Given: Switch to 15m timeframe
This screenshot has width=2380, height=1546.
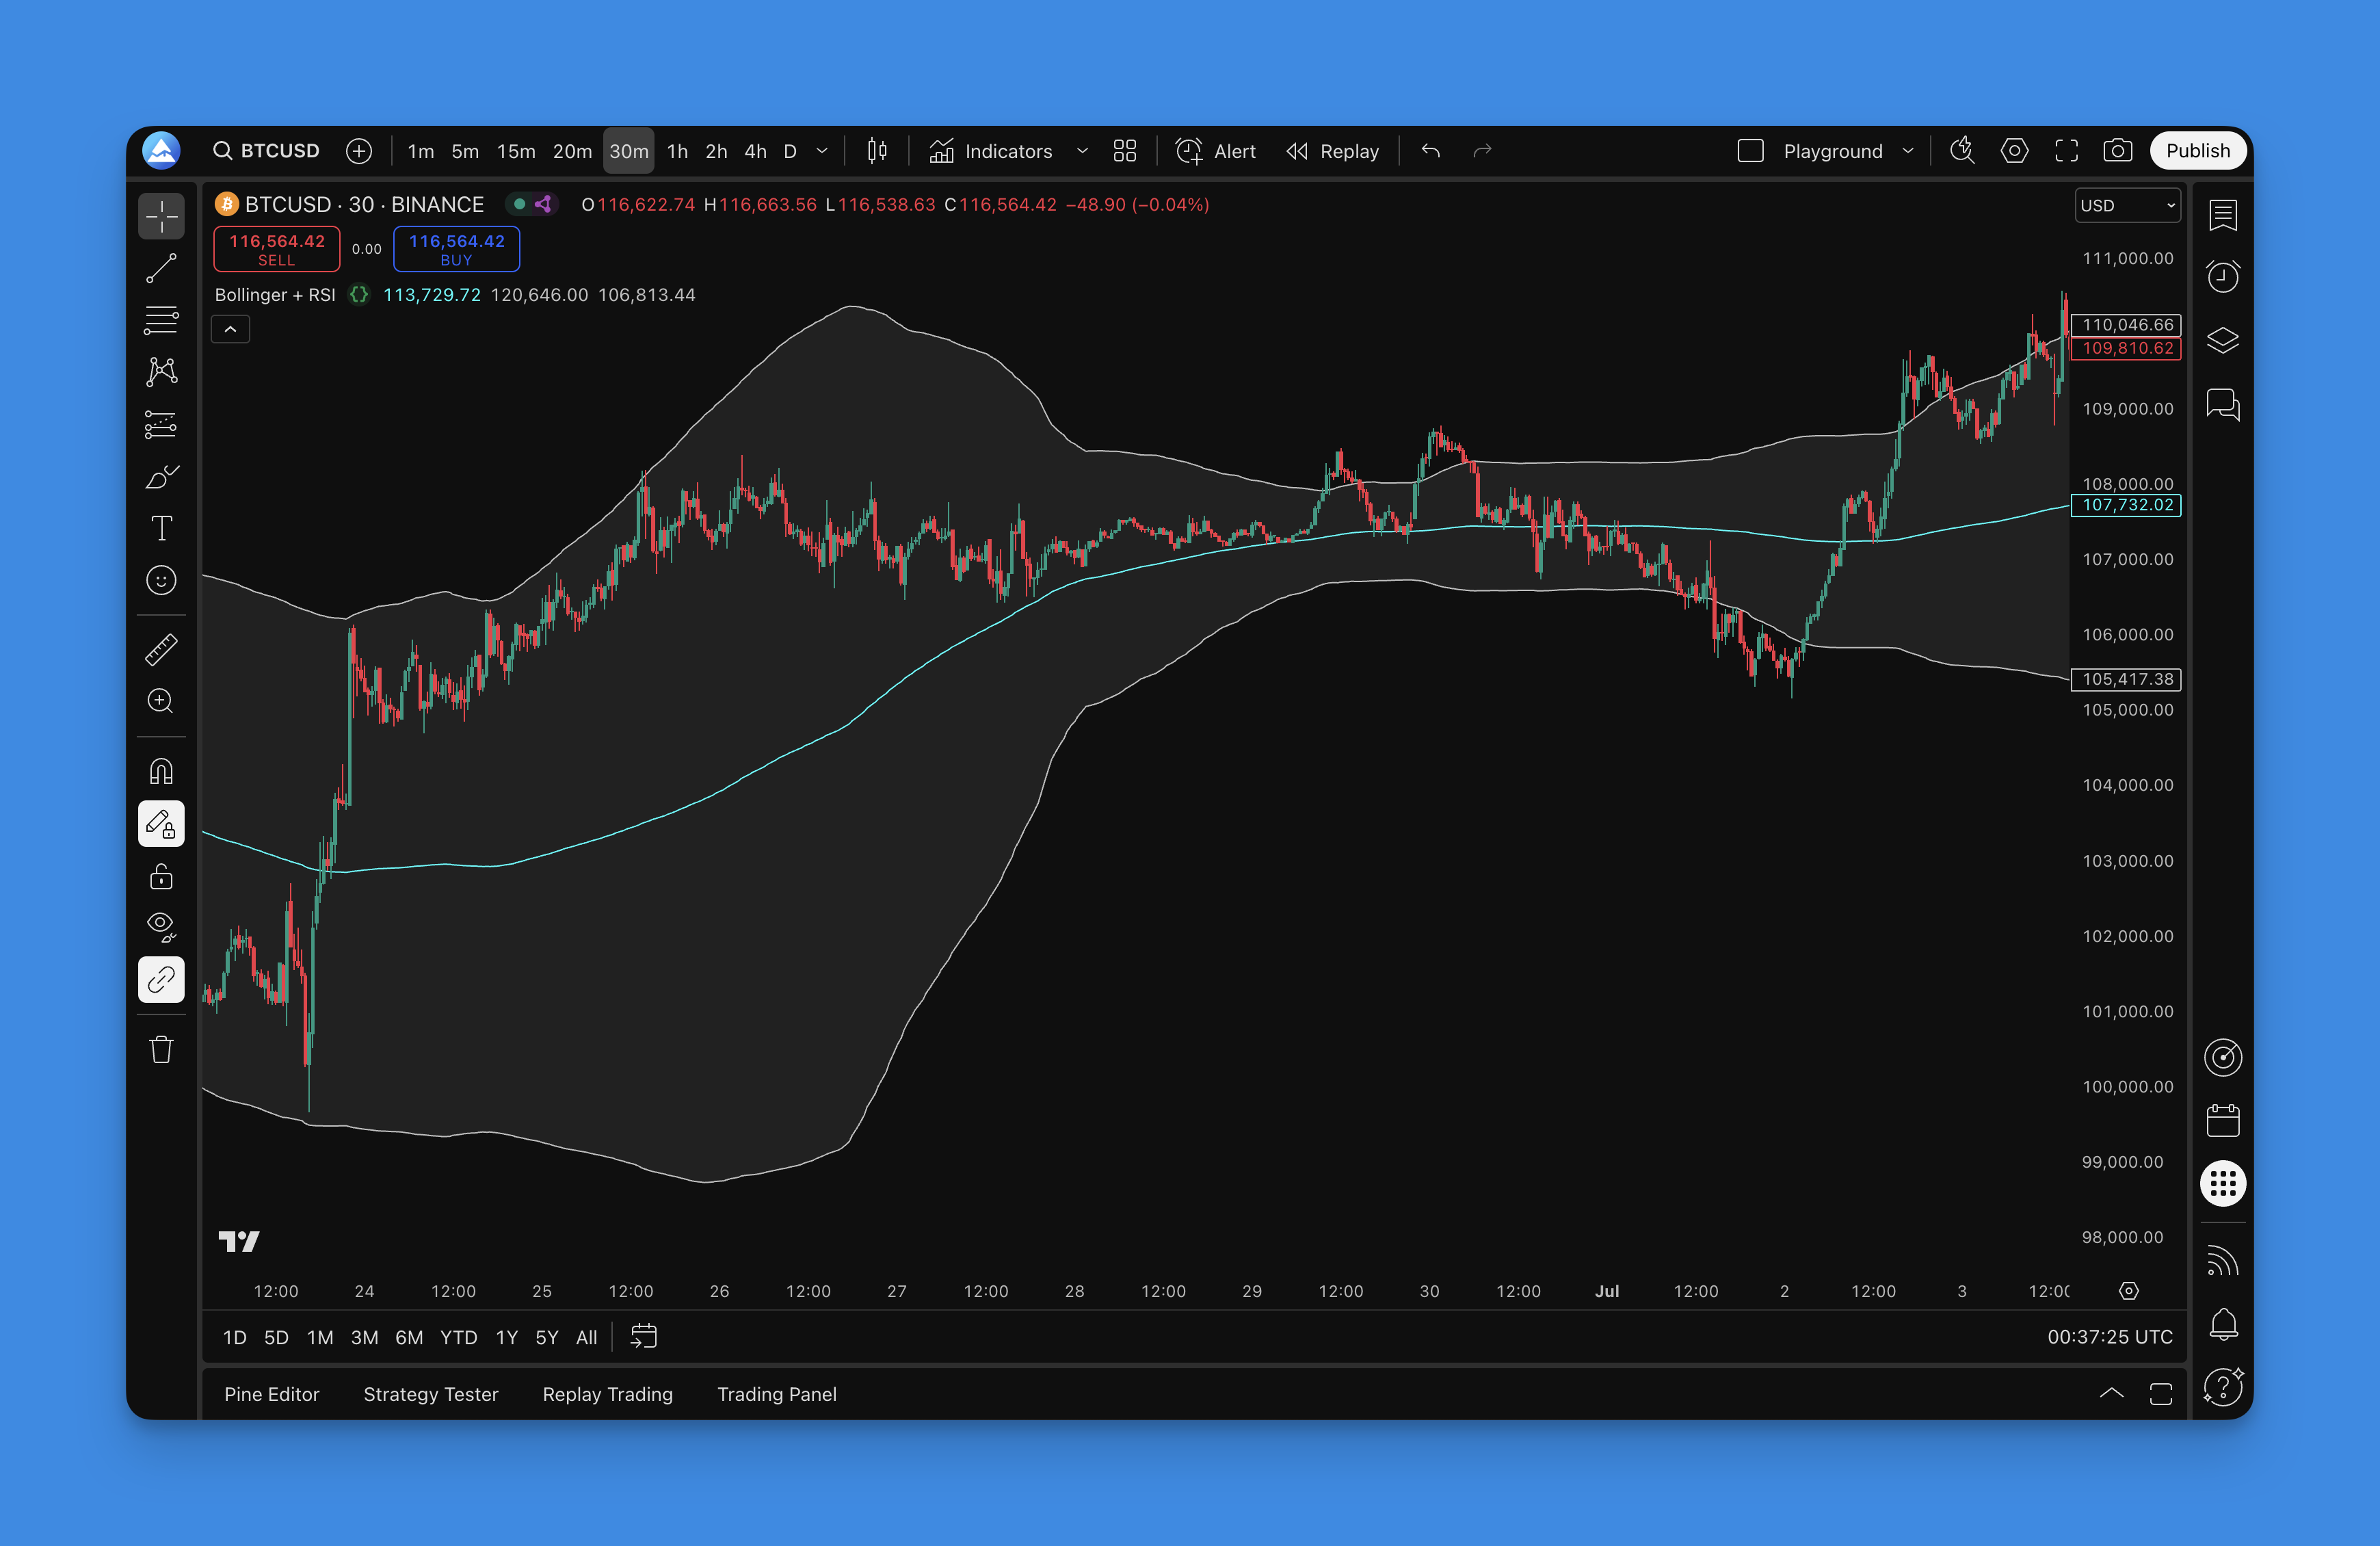Looking at the screenshot, I should [x=516, y=151].
